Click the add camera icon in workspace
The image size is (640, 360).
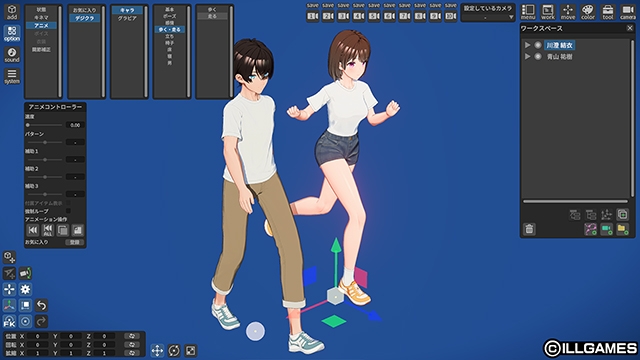(x=607, y=229)
